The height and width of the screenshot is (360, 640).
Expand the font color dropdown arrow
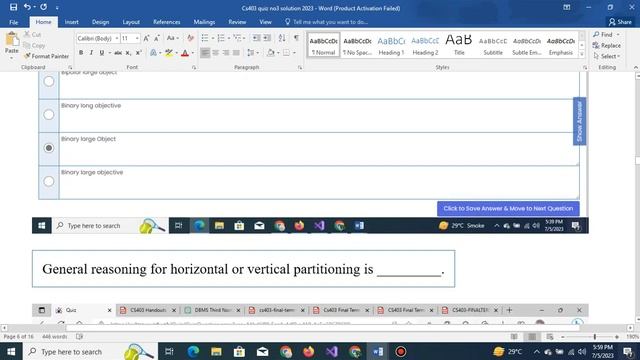193,53
